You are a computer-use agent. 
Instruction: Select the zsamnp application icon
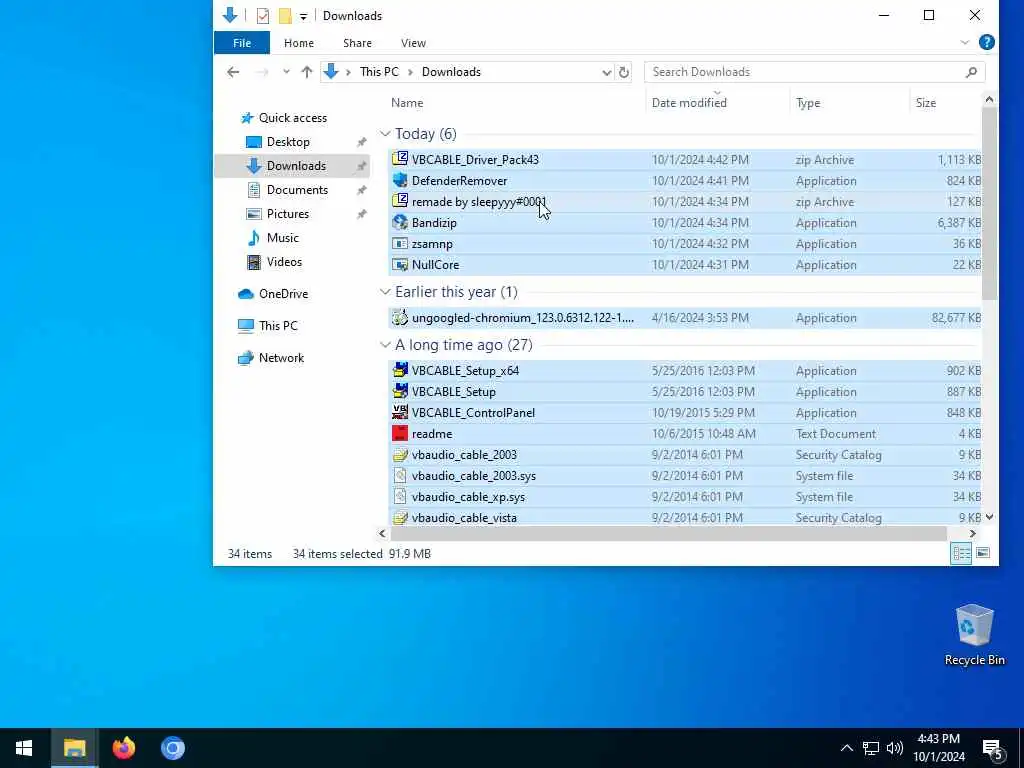point(400,244)
